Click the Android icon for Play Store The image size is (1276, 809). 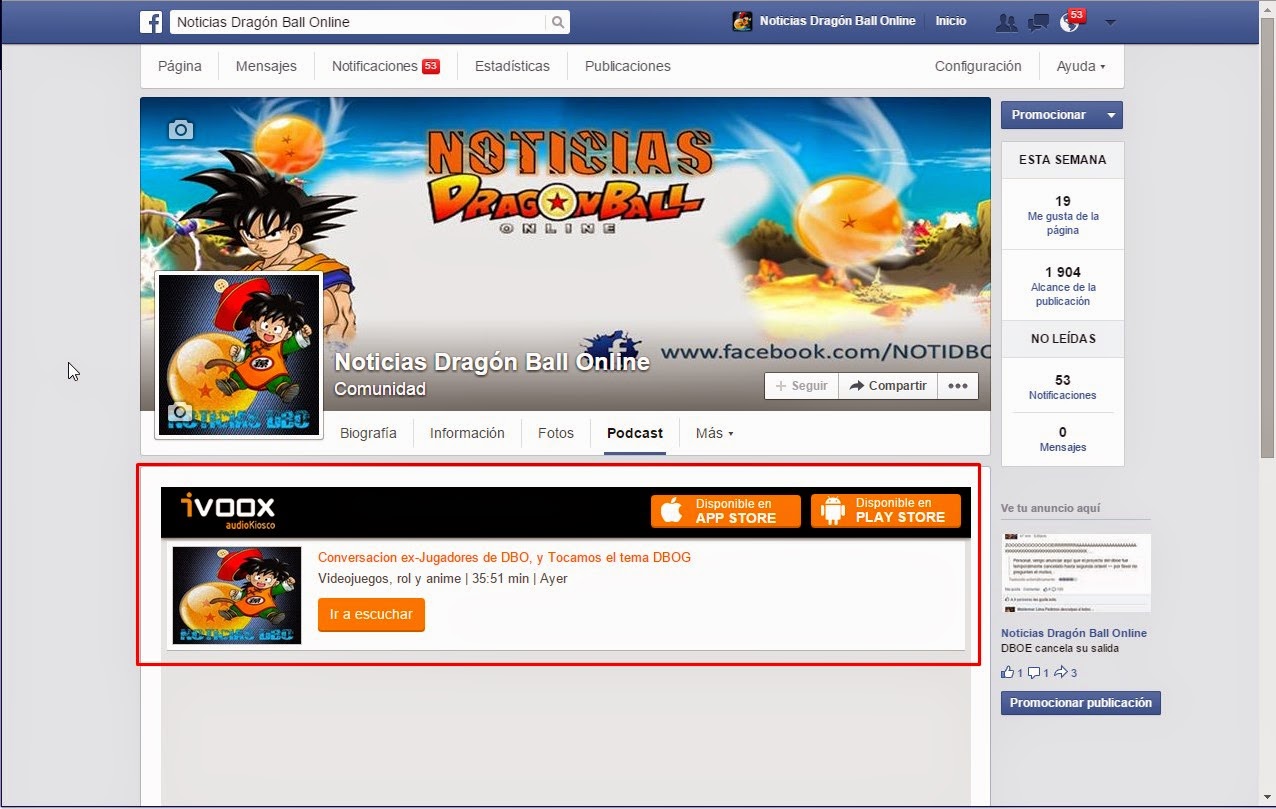[832, 511]
